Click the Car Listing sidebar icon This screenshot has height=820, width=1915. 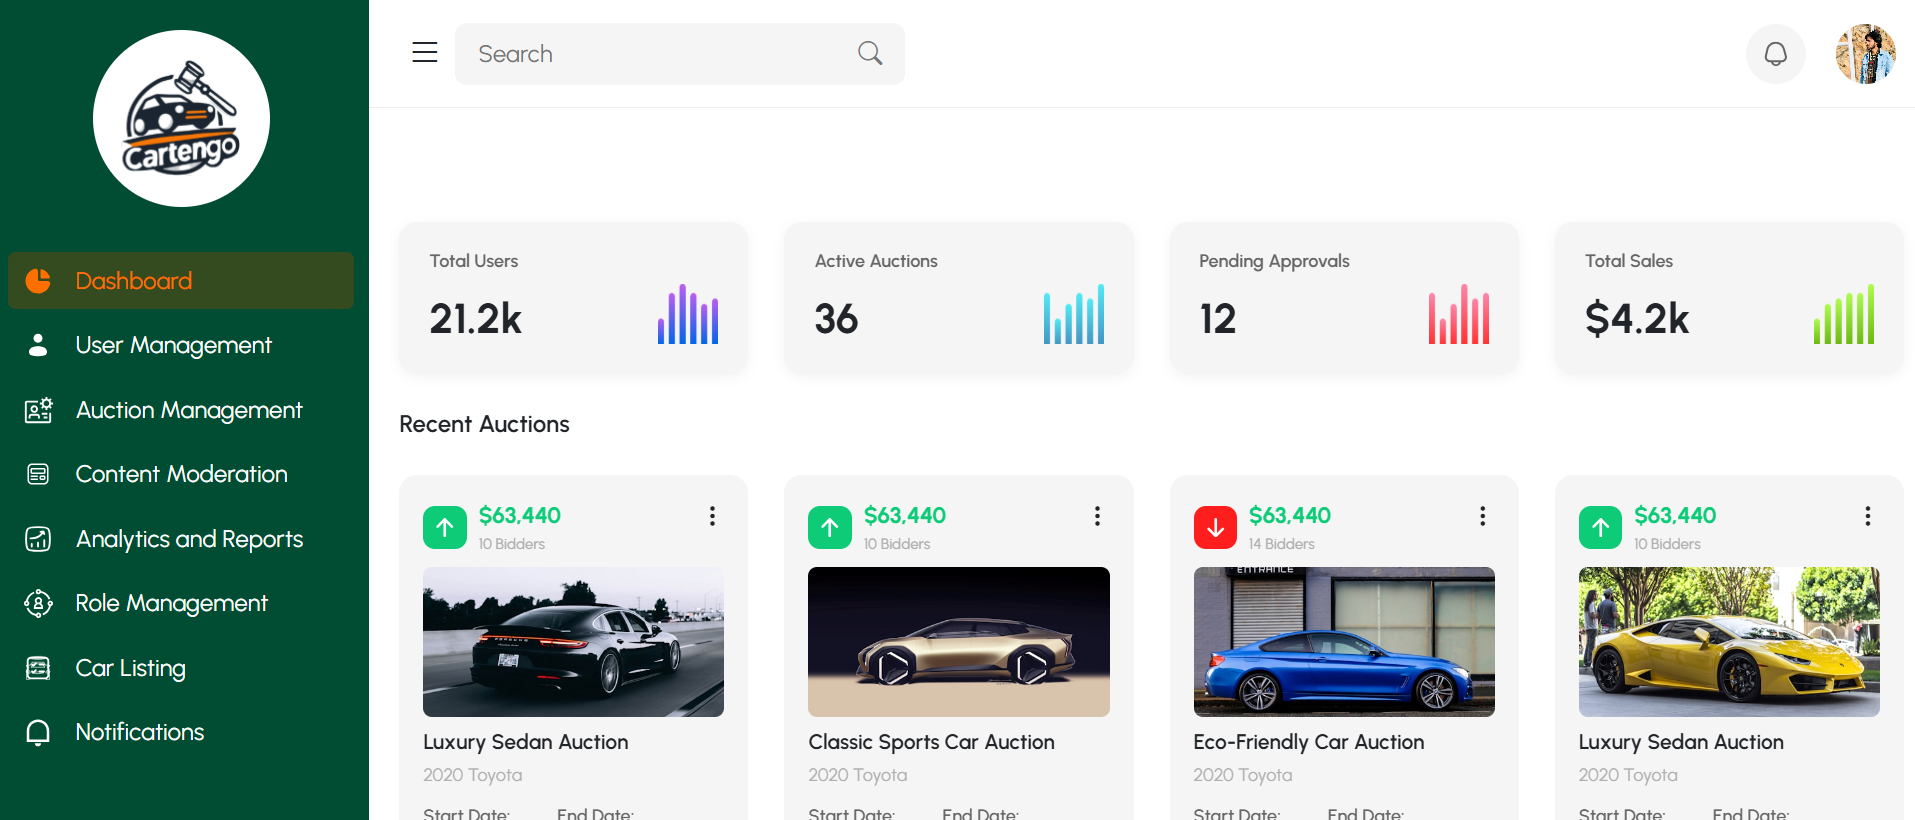(x=38, y=668)
